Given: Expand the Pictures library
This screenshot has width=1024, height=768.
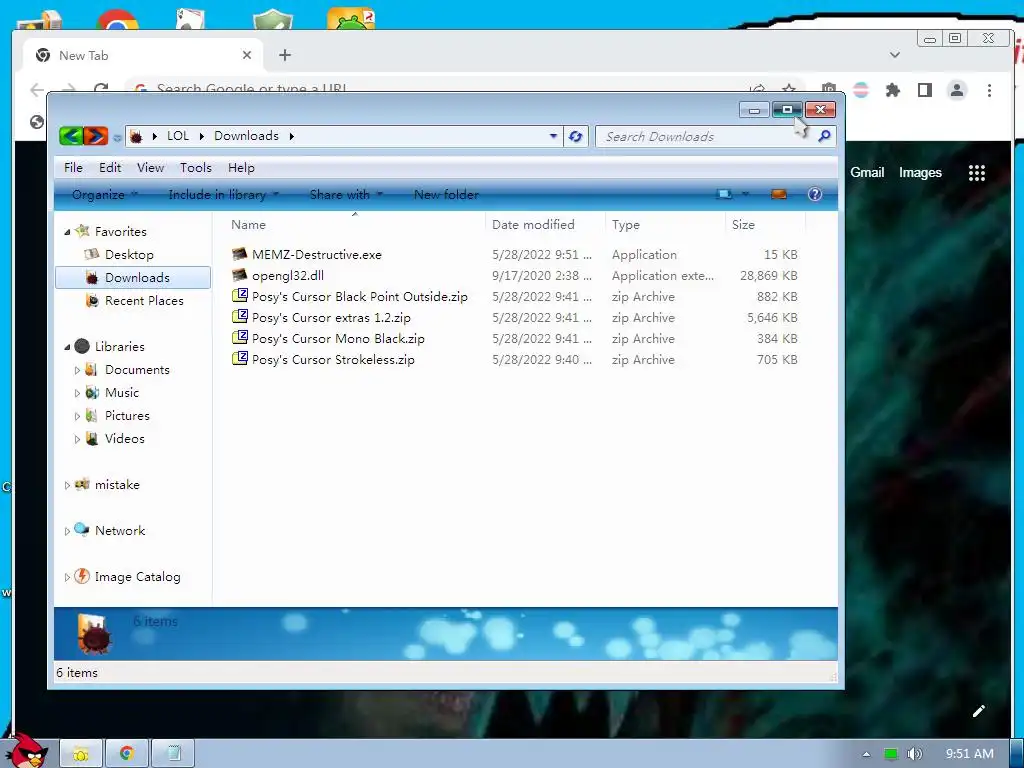Looking at the screenshot, I should point(77,416).
